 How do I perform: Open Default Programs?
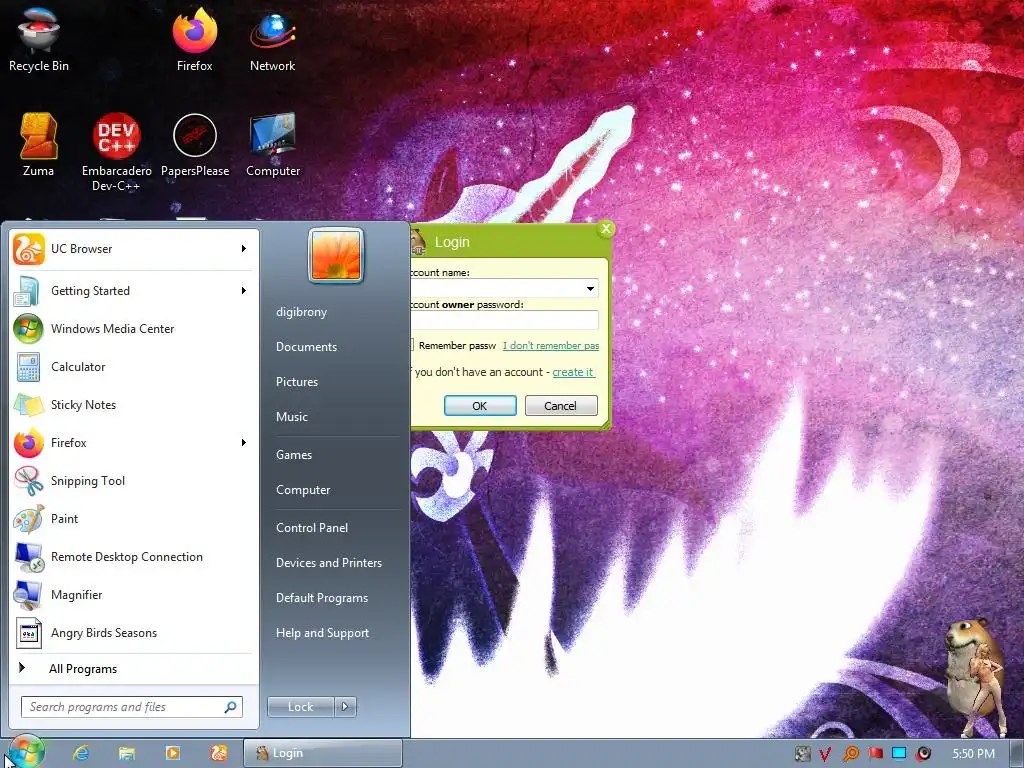[321, 598]
